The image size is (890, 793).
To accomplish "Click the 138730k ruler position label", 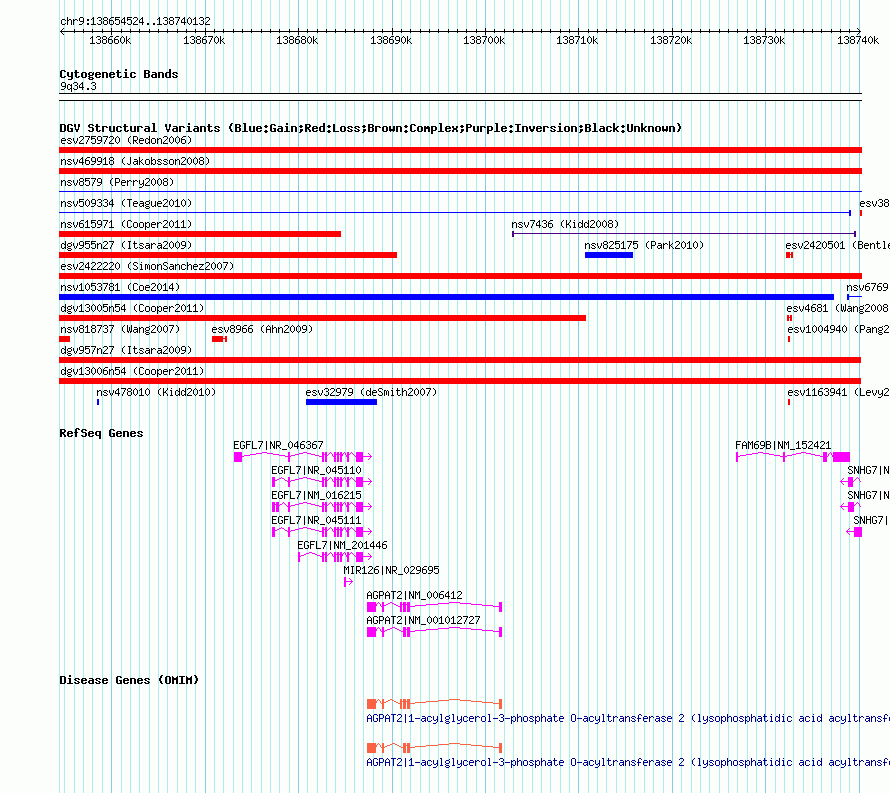I will tap(764, 40).
